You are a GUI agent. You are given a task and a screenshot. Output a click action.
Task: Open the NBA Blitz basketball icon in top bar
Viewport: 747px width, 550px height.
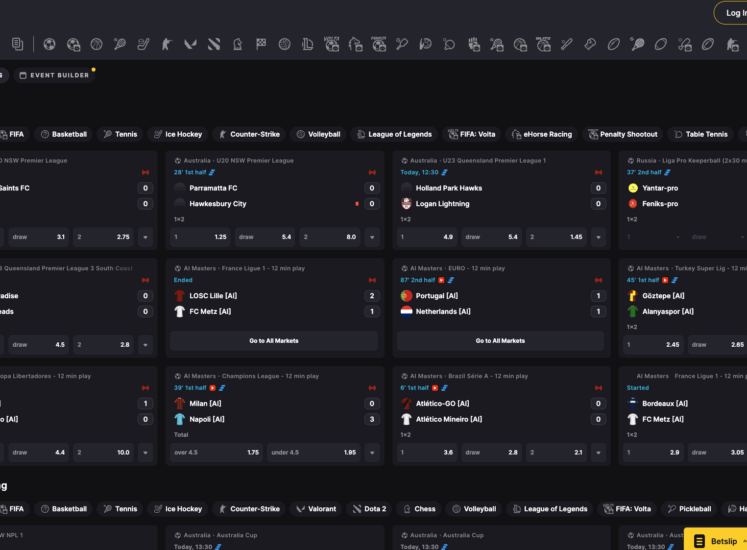tap(543, 44)
